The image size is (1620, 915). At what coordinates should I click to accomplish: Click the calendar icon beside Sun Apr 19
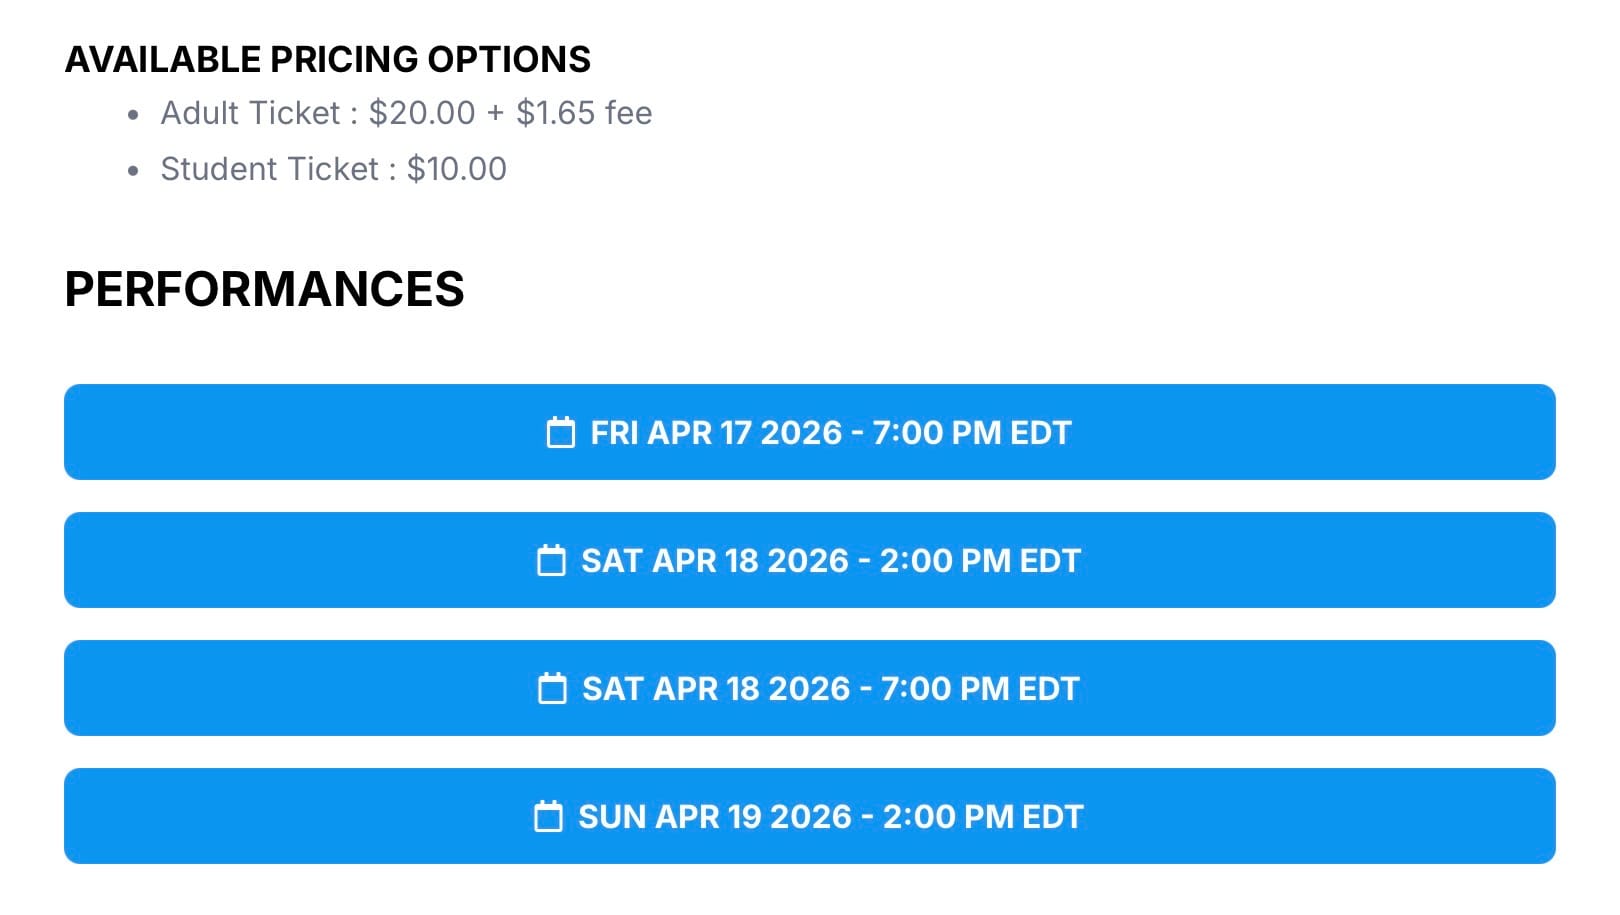click(x=548, y=817)
